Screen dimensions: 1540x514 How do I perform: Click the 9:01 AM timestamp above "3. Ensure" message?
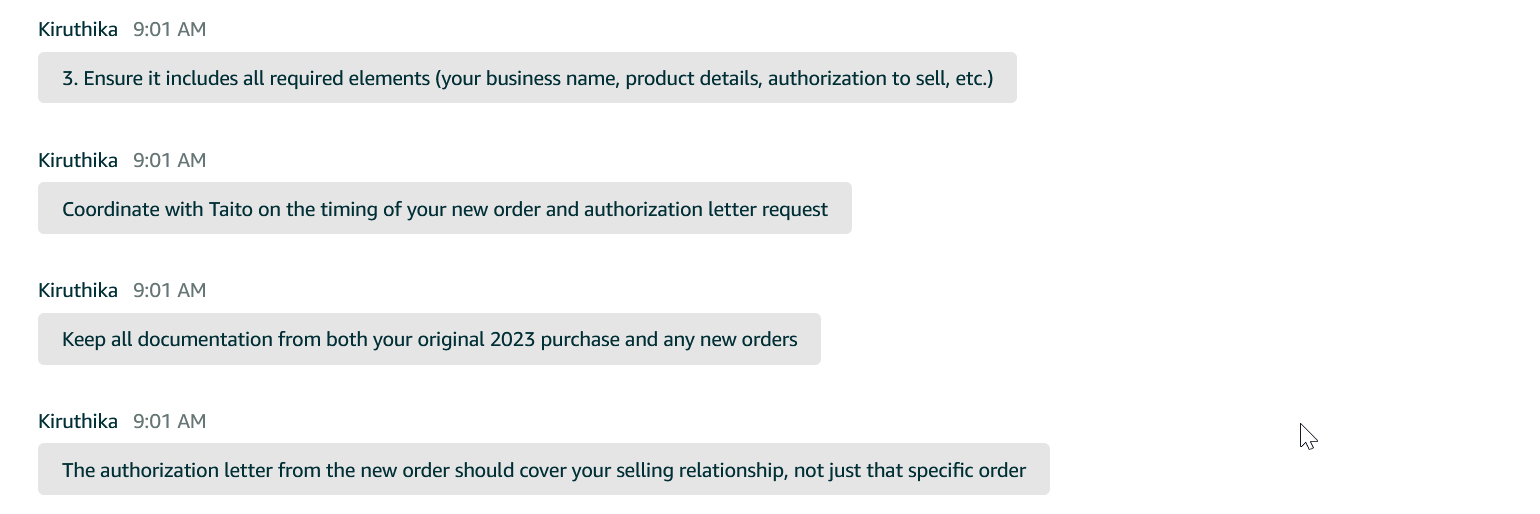coord(169,30)
